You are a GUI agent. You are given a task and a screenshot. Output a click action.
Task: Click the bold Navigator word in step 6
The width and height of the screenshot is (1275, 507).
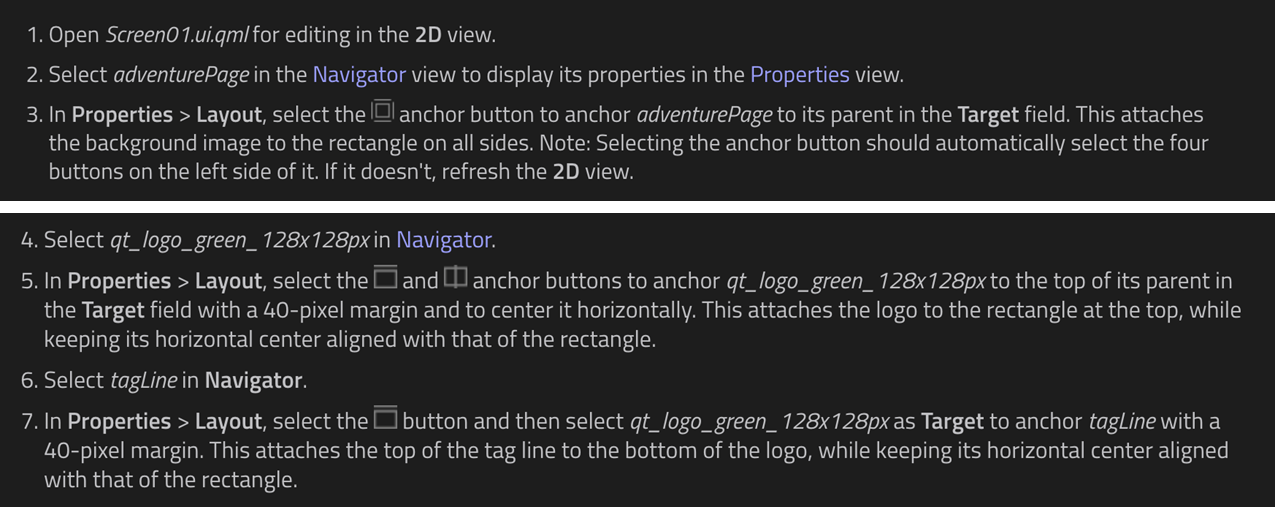tap(253, 381)
